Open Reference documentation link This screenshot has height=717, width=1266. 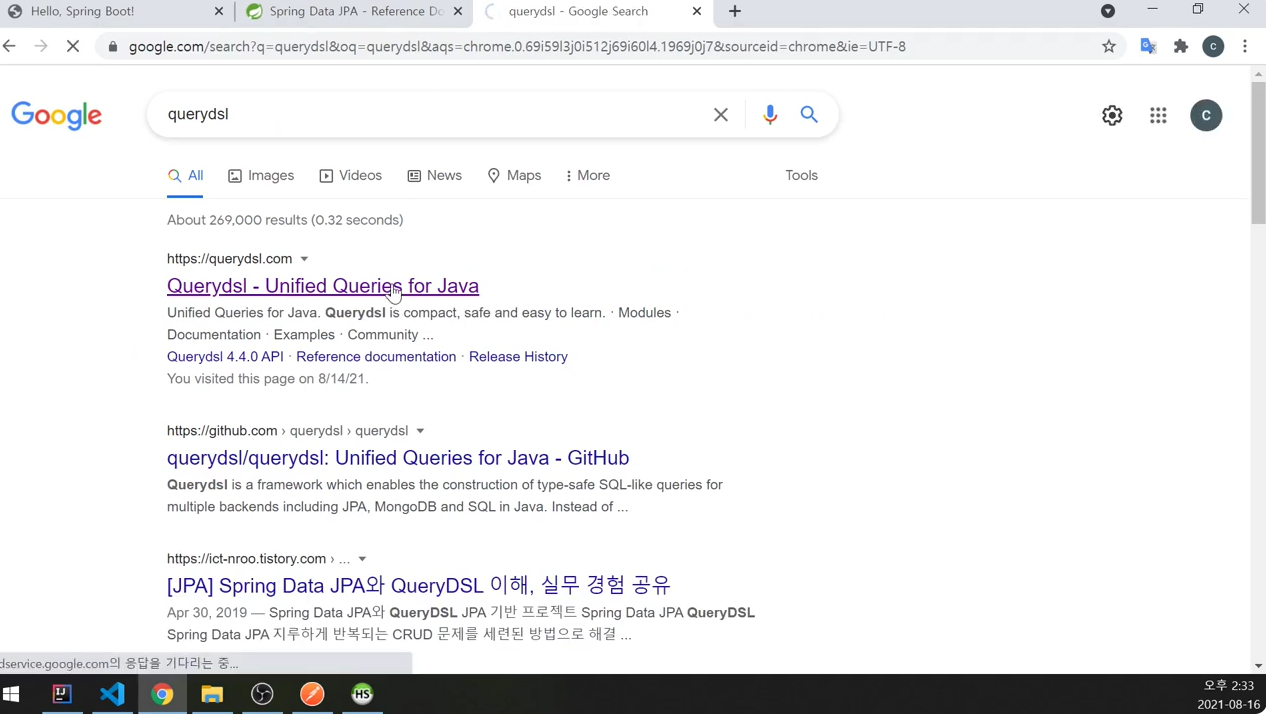pyautogui.click(x=376, y=357)
